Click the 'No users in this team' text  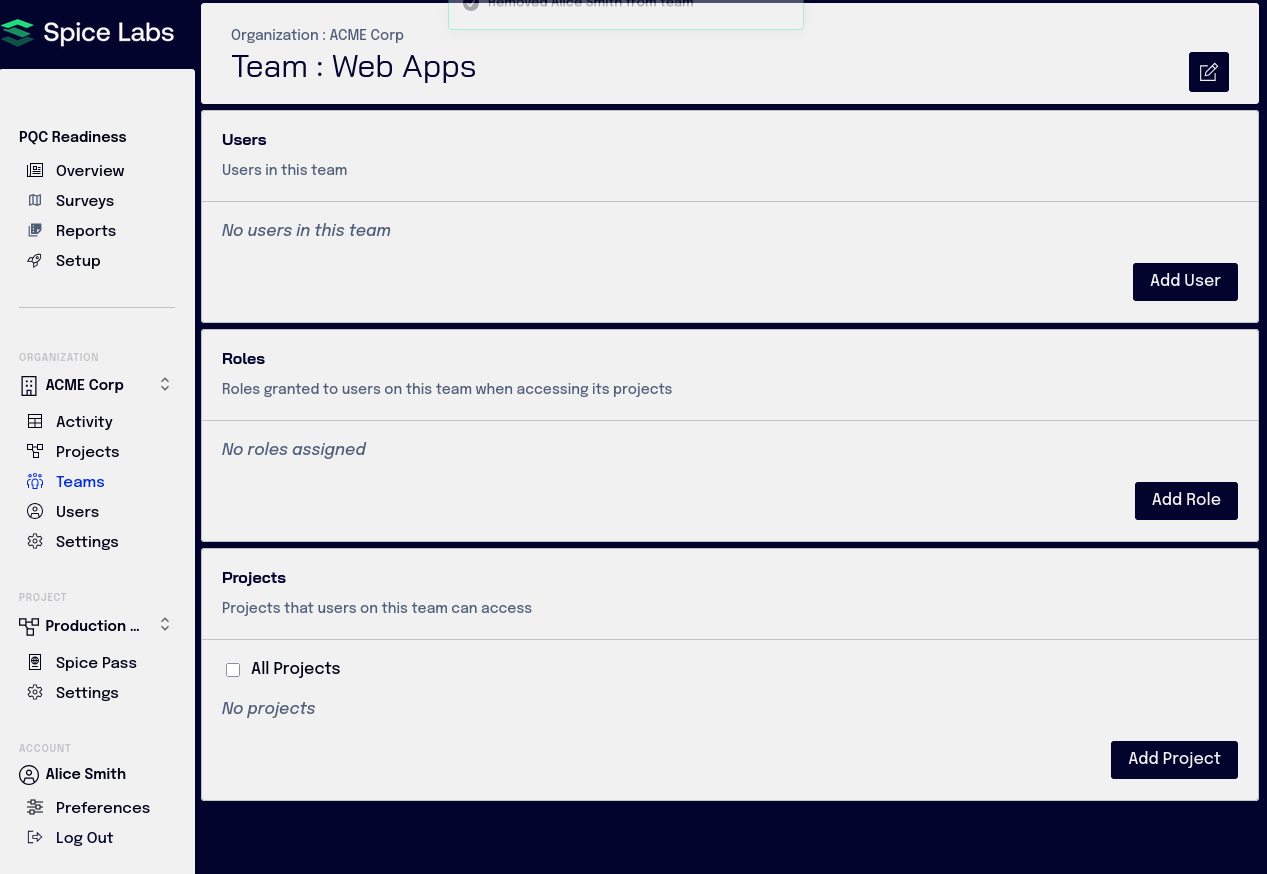click(306, 231)
